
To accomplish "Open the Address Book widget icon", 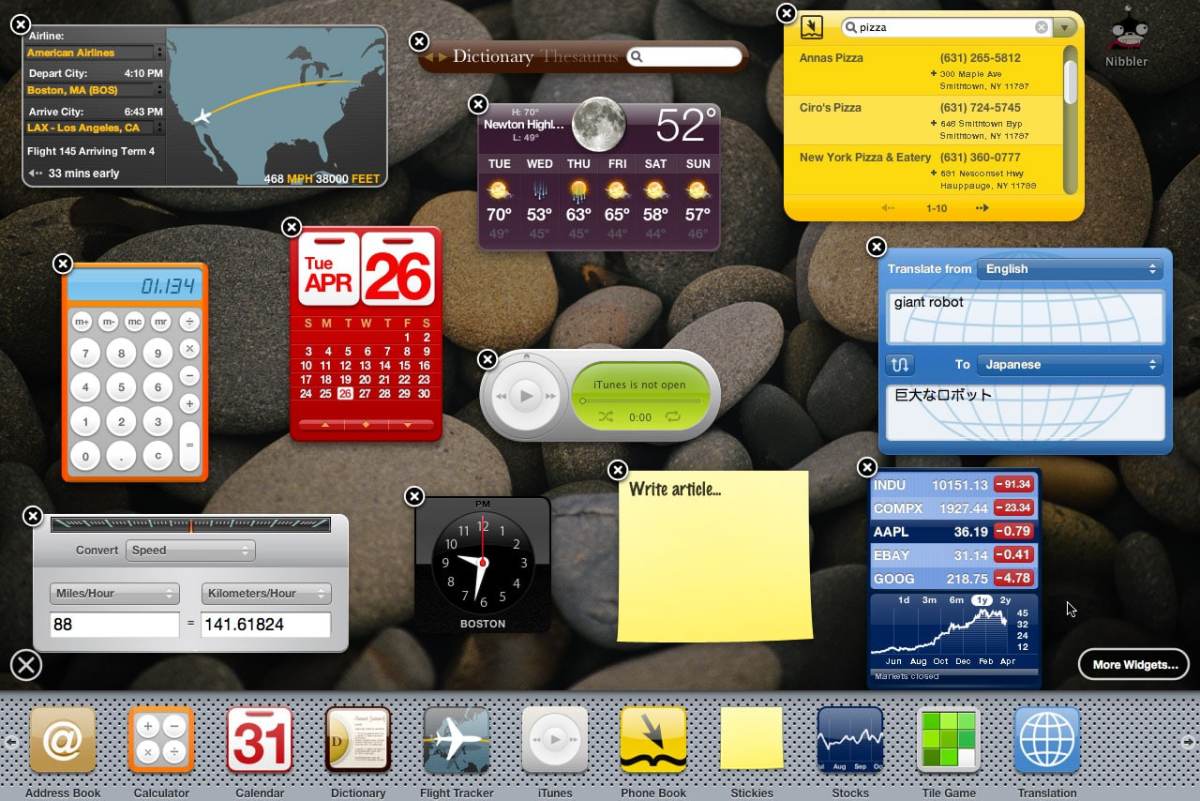I will click(62, 740).
